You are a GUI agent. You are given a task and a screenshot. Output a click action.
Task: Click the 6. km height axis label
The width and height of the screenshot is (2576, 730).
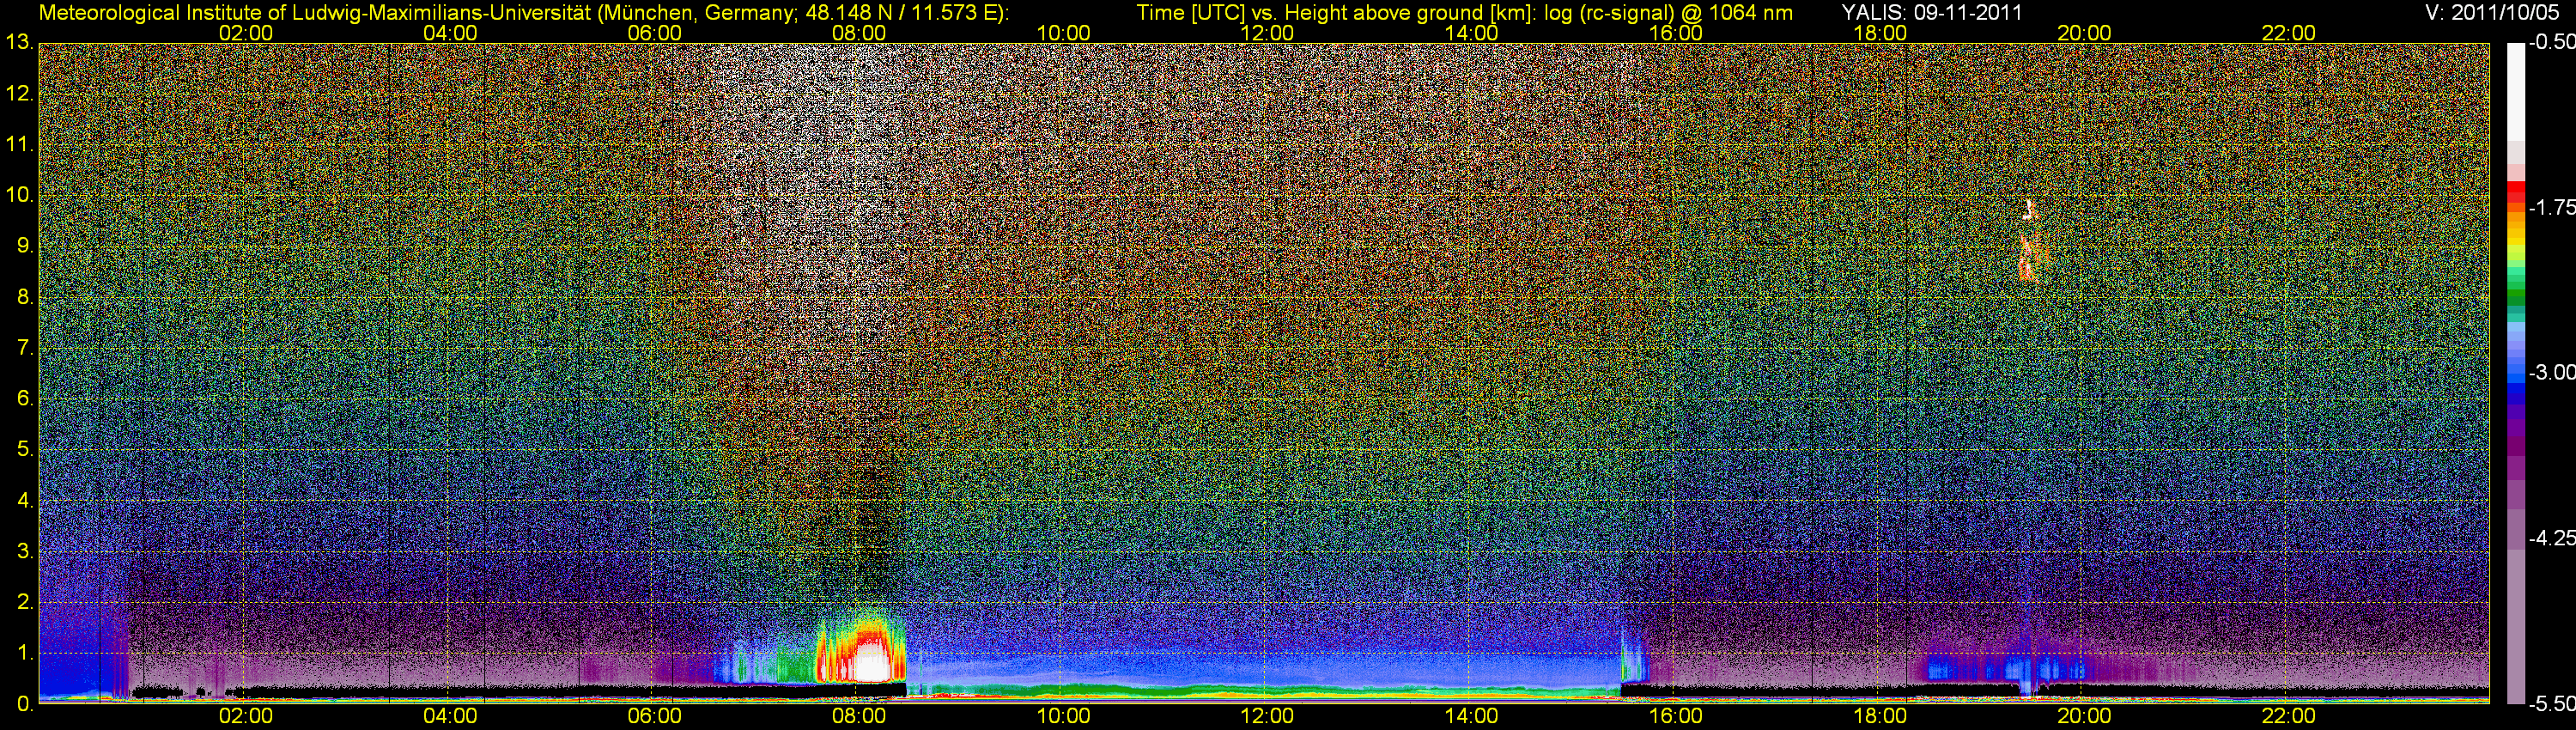tap(25, 399)
